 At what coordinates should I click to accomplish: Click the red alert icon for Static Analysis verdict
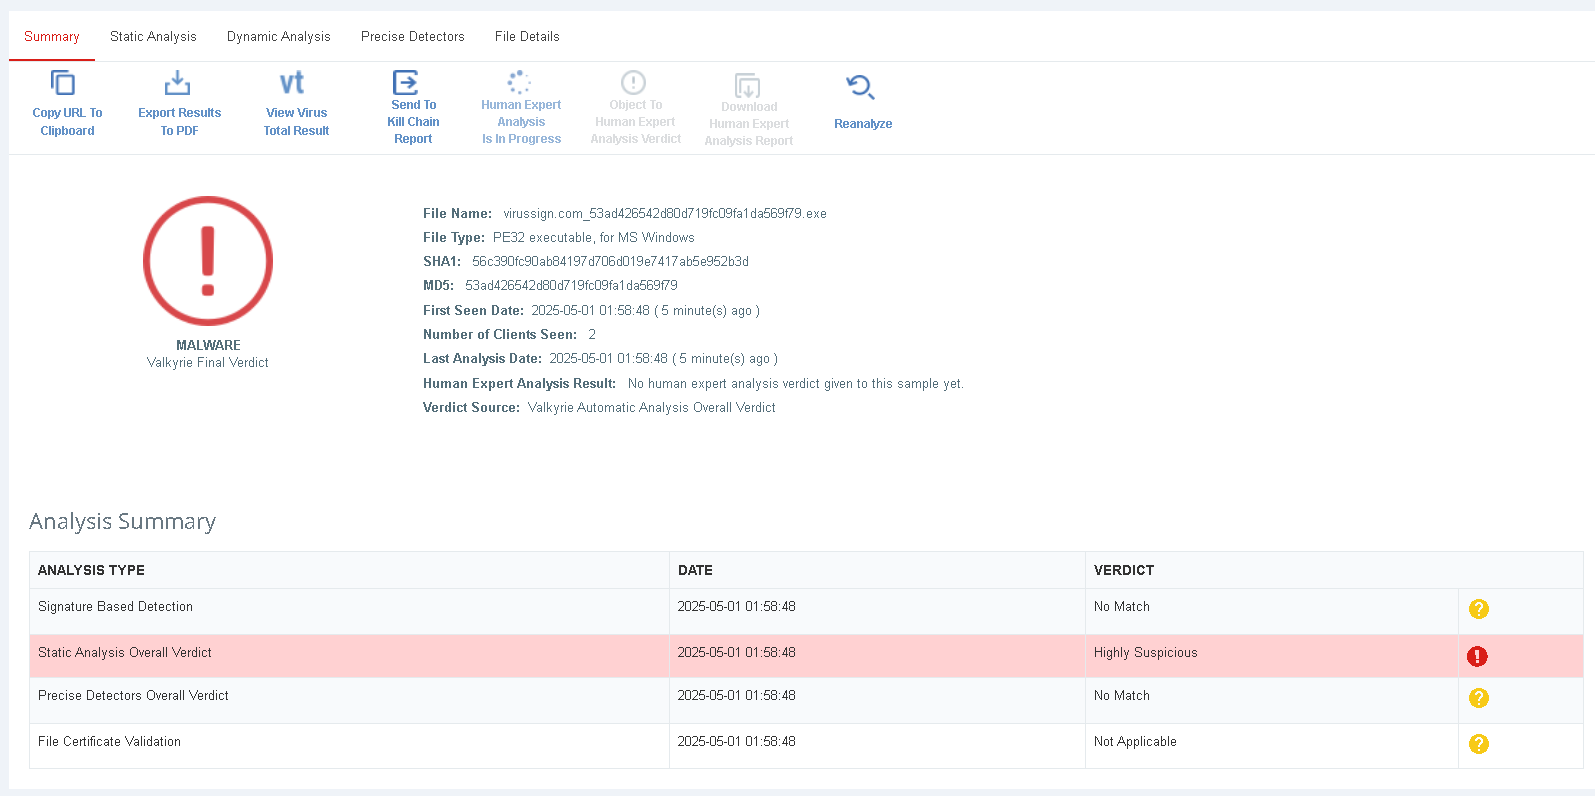(1477, 656)
